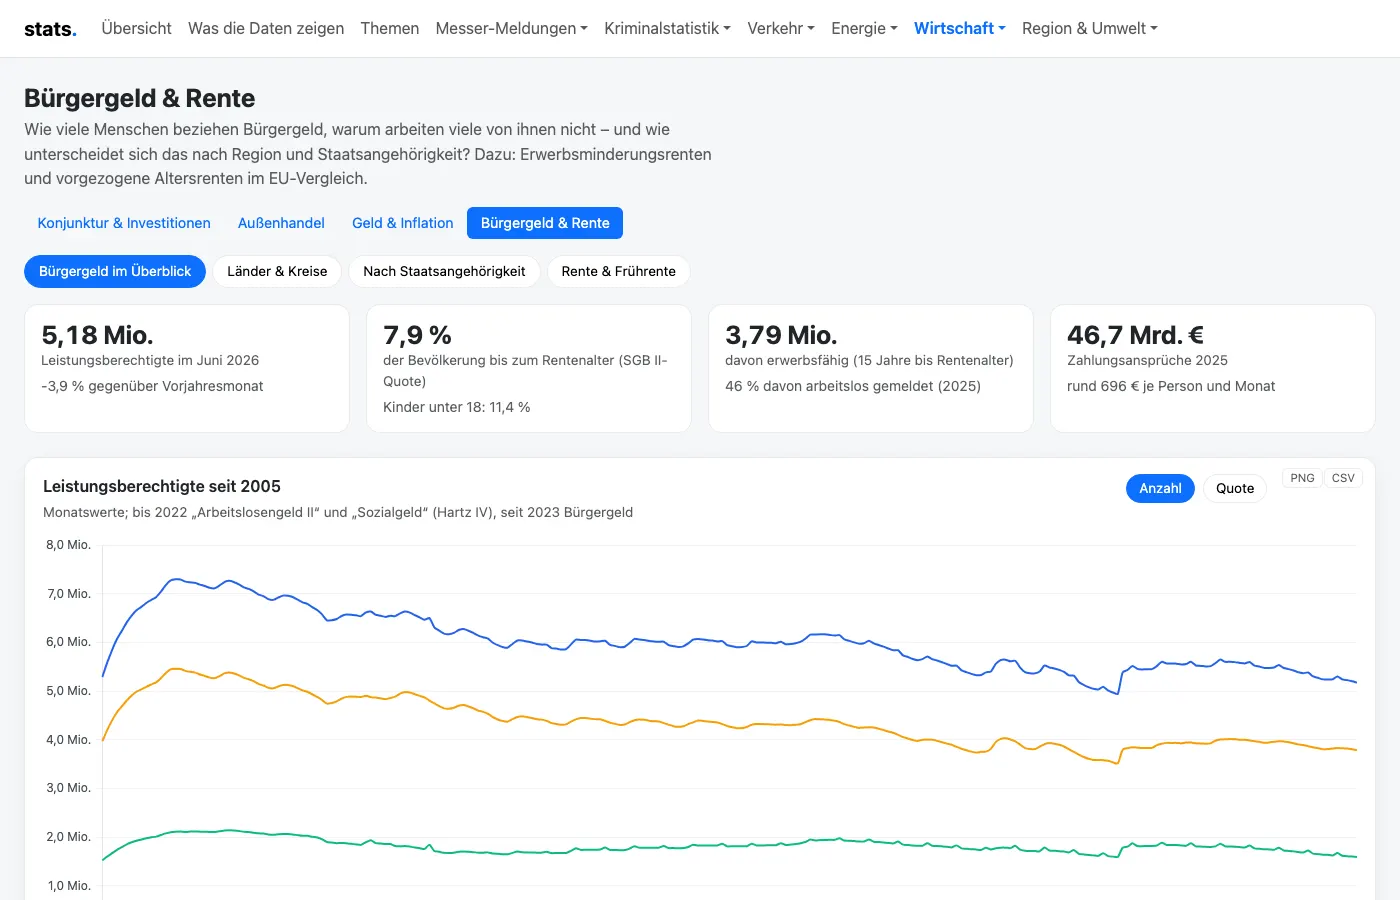Select the Bürgergeld & Rente tab

tap(545, 223)
